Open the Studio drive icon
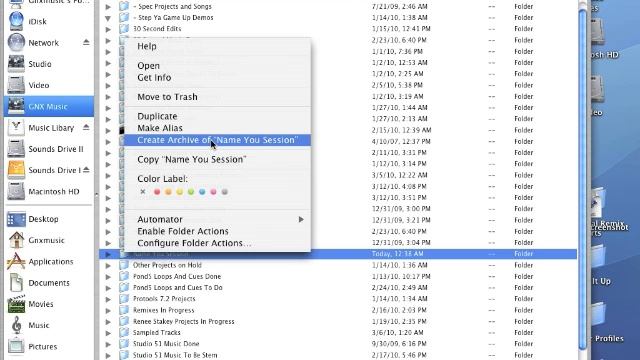The height and width of the screenshot is (360, 640). pyautogui.click(x=16, y=64)
